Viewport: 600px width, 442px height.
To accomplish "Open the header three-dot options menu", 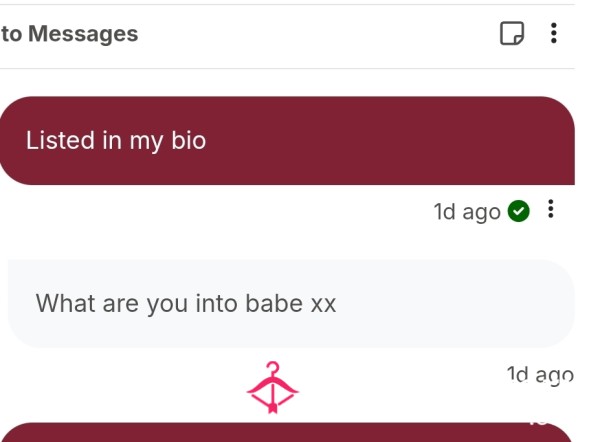I will [553, 33].
